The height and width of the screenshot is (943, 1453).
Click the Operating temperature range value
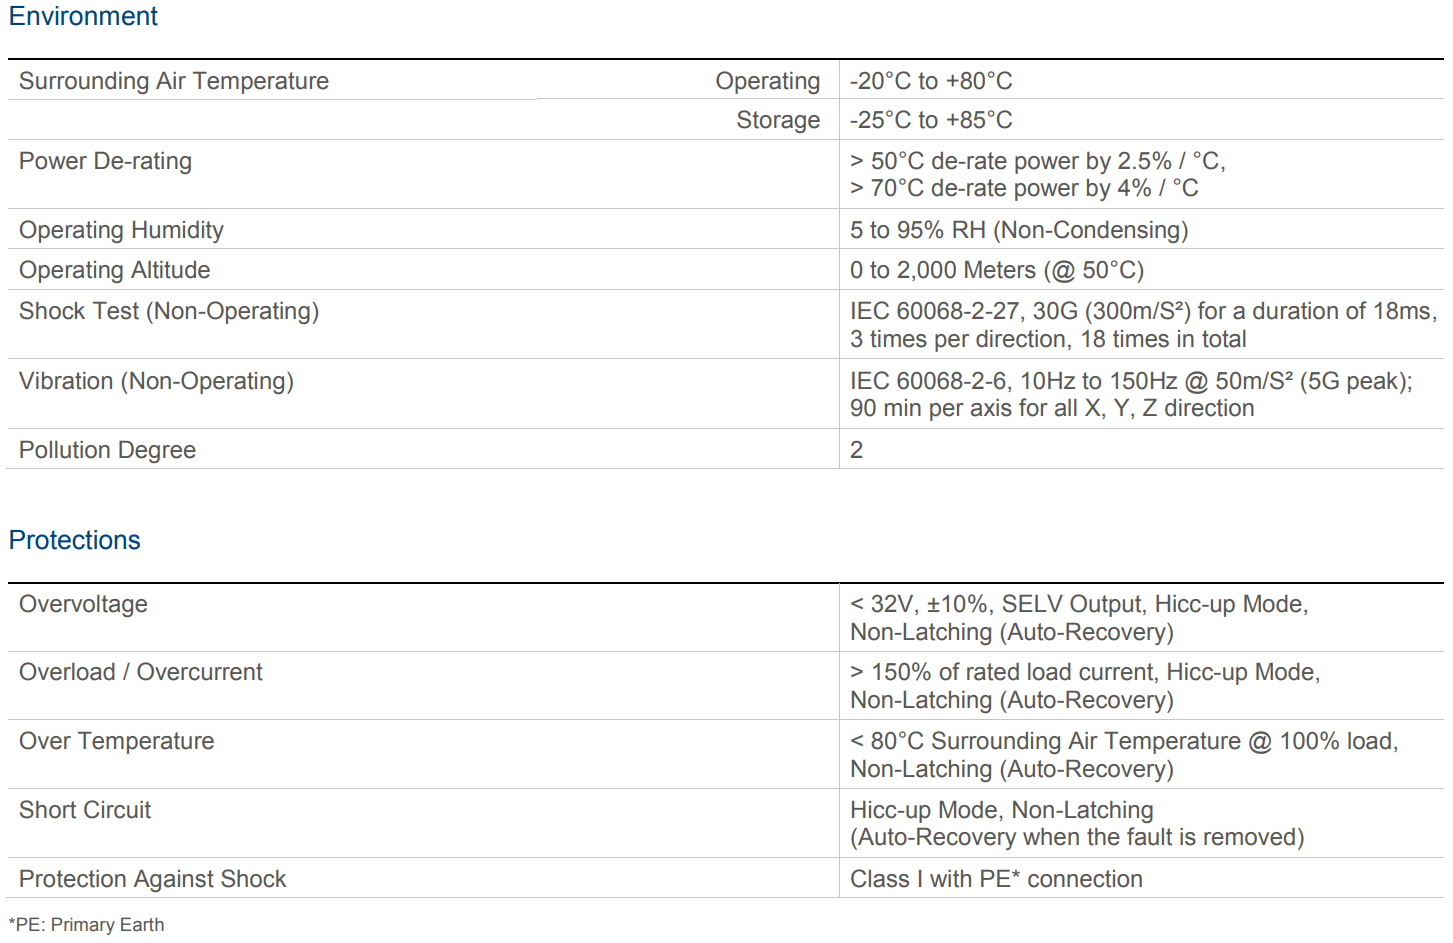[x=931, y=81]
